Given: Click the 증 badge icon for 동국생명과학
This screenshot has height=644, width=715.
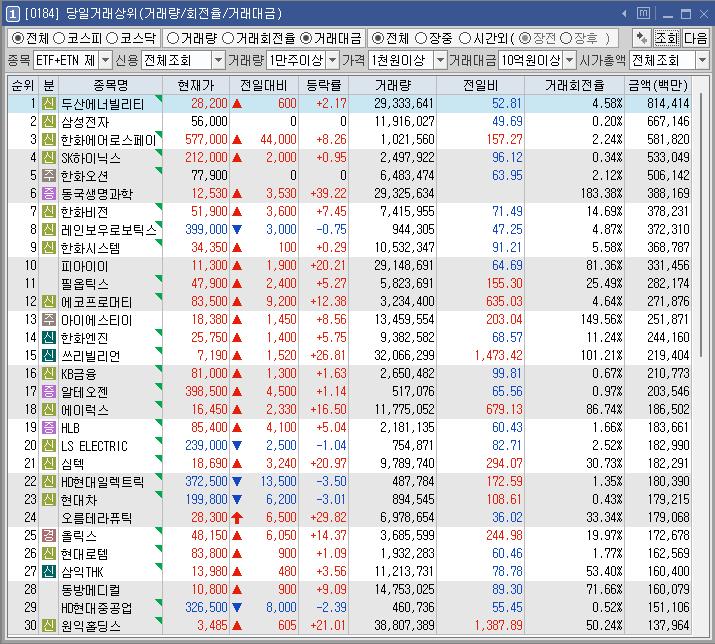Looking at the screenshot, I should pyautogui.click(x=49, y=193).
